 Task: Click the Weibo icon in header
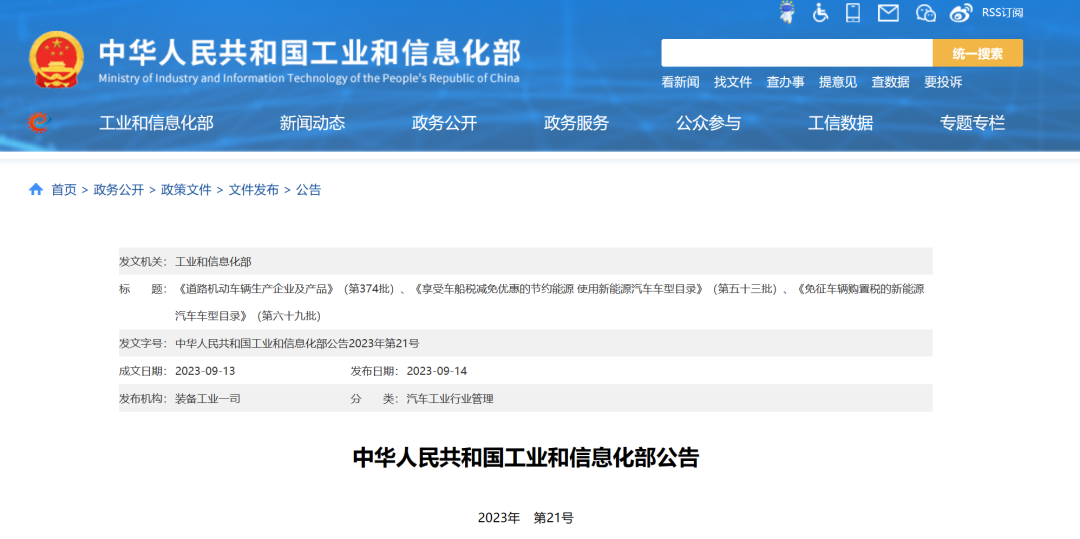(x=961, y=13)
